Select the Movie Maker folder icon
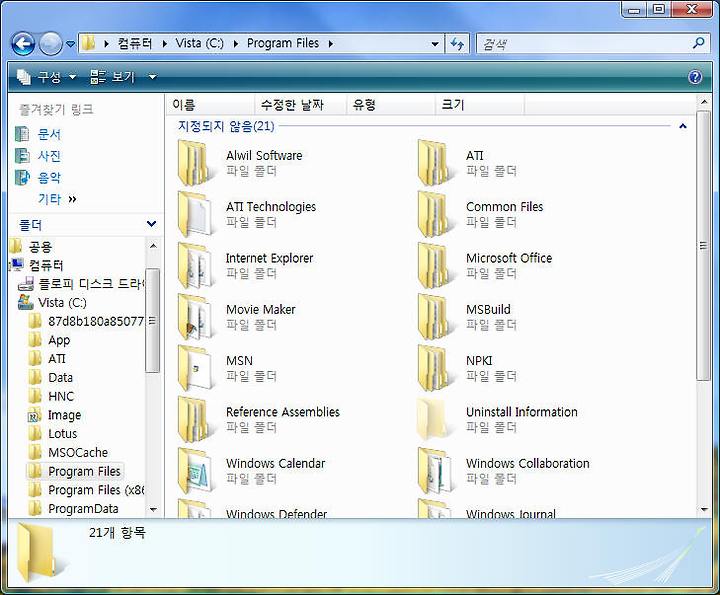 coord(195,317)
